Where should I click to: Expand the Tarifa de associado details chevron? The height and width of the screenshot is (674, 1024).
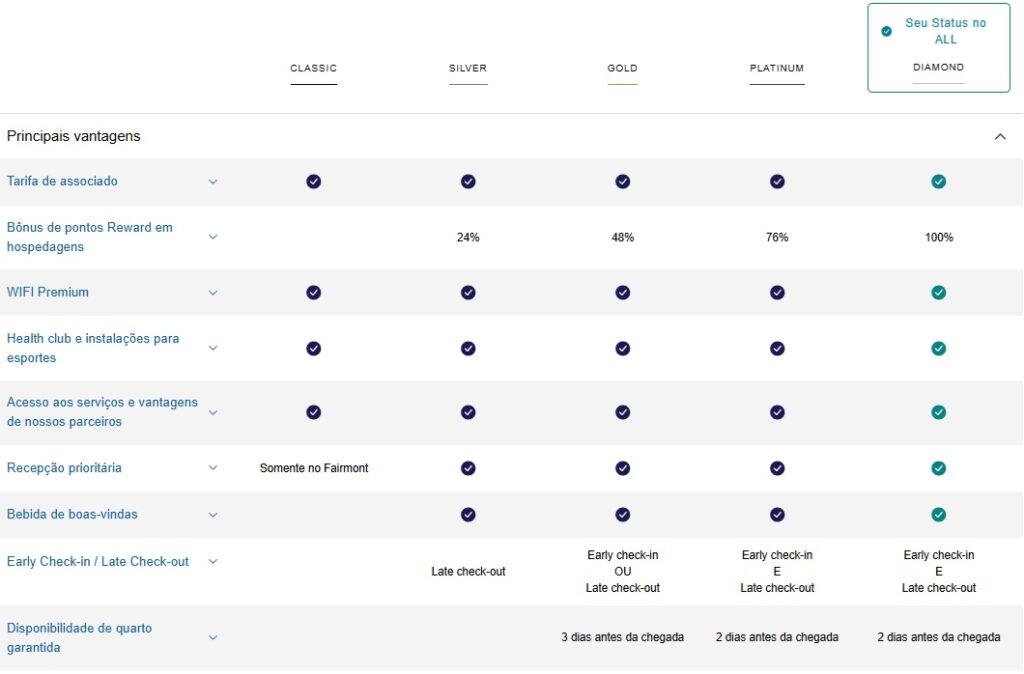point(212,182)
